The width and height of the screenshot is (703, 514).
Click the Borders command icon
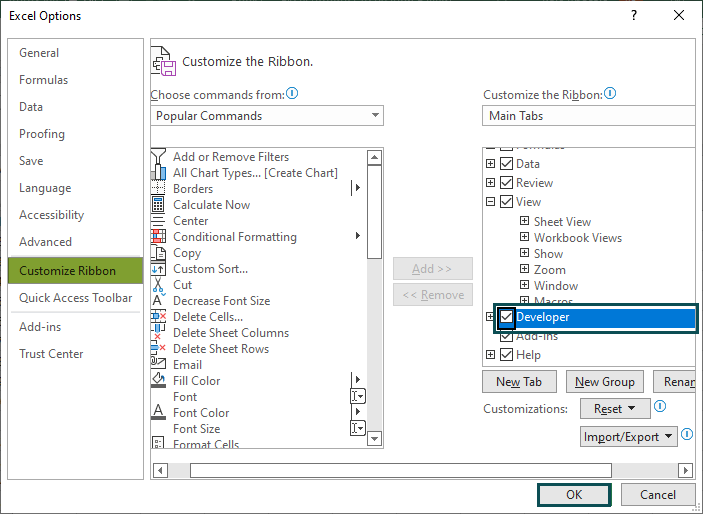point(158,189)
